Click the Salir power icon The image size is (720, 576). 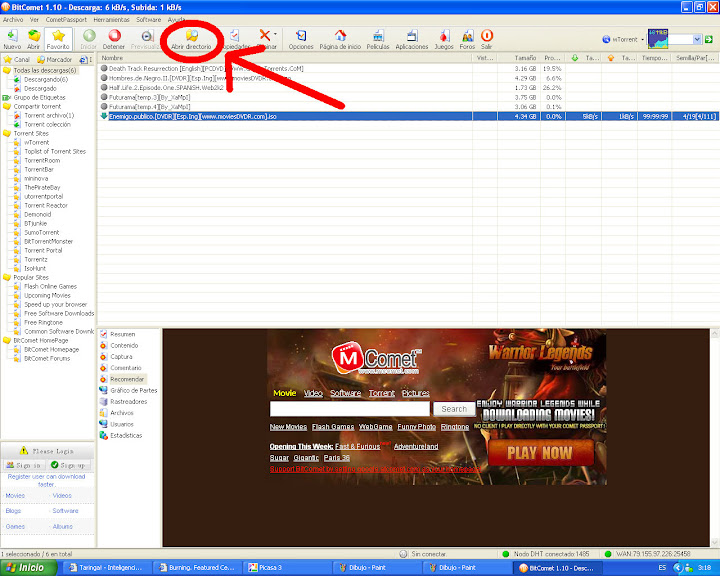(x=487, y=36)
